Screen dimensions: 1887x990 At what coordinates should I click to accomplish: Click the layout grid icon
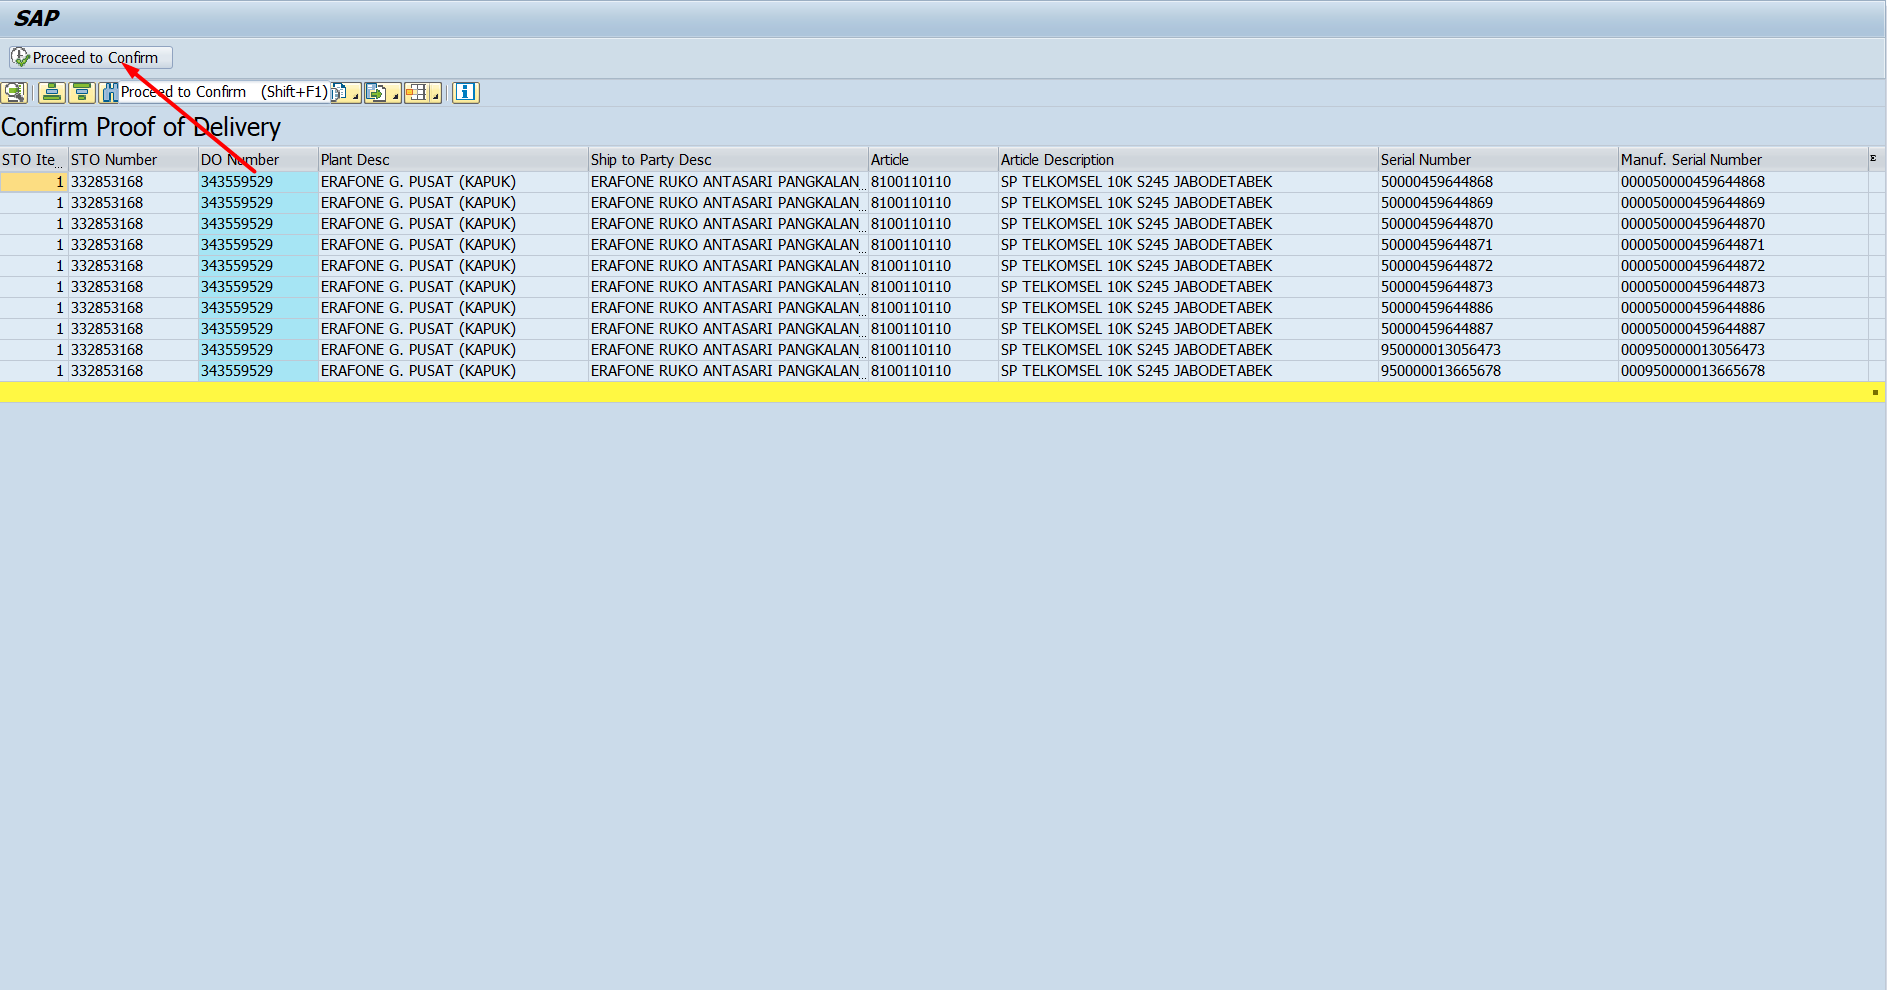416,93
